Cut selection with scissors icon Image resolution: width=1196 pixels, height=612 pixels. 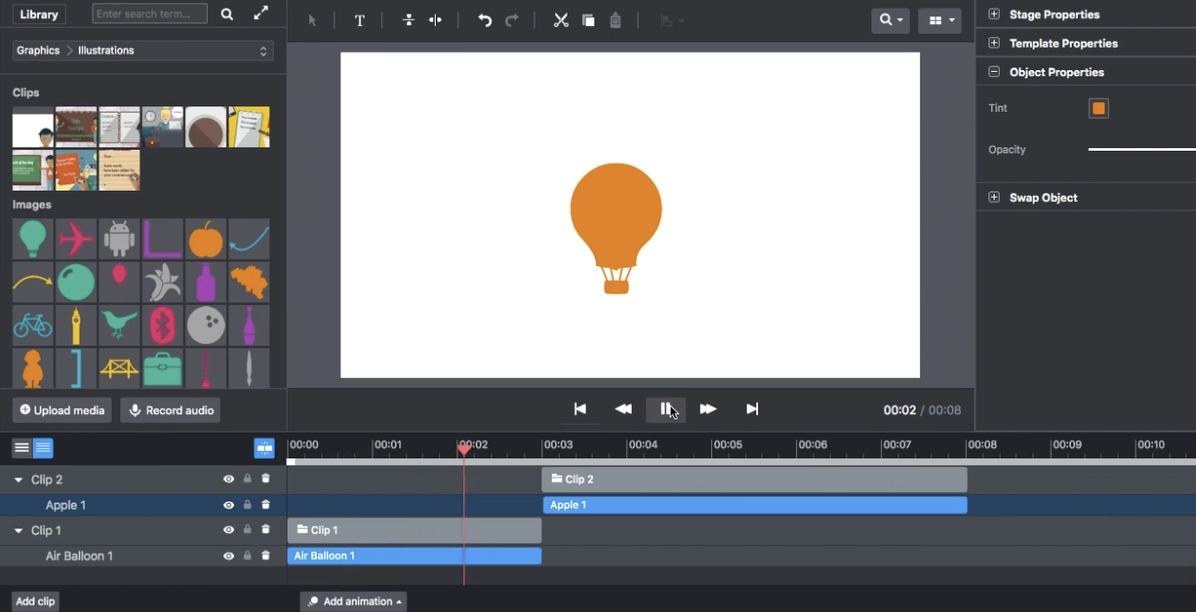tap(561, 21)
